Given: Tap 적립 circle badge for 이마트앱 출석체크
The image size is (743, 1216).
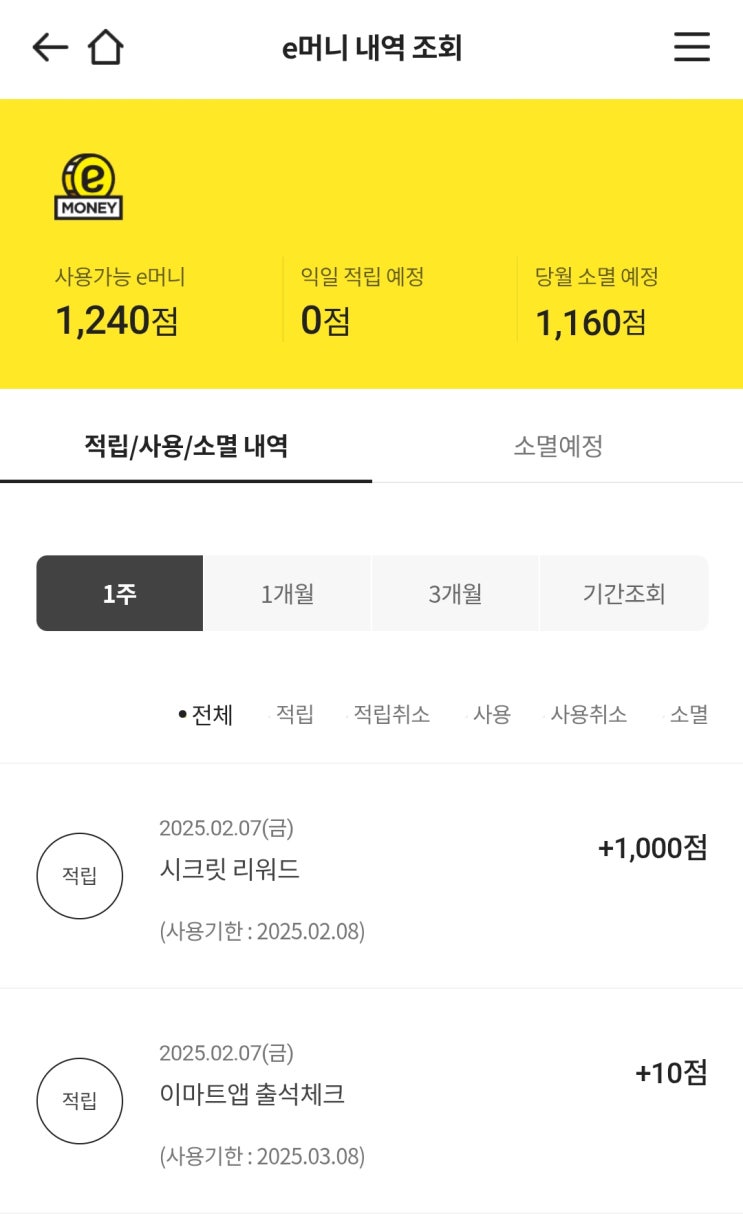Looking at the screenshot, I should pyautogui.click(x=80, y=1101).
